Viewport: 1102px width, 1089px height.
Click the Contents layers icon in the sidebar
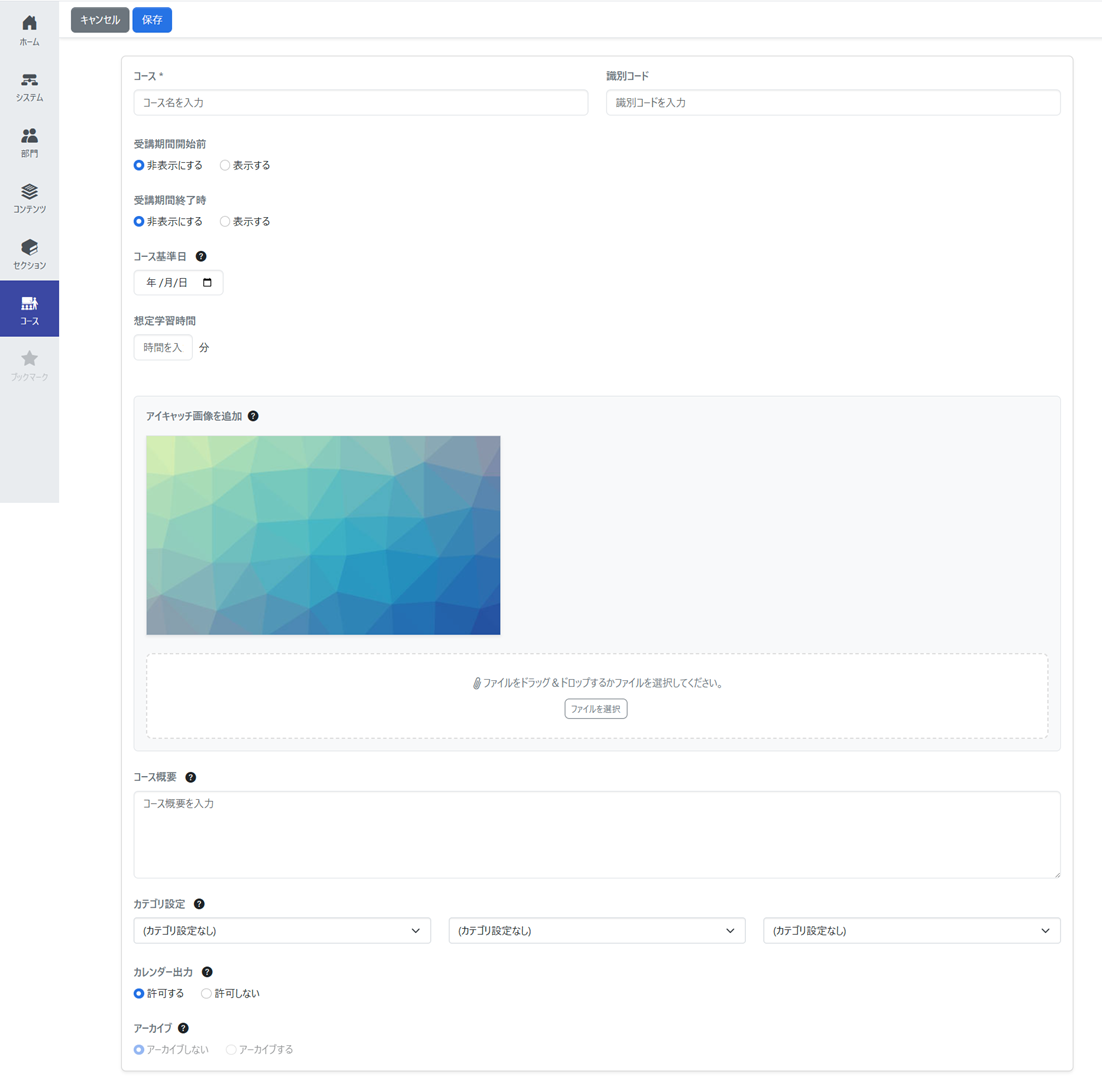29,191
